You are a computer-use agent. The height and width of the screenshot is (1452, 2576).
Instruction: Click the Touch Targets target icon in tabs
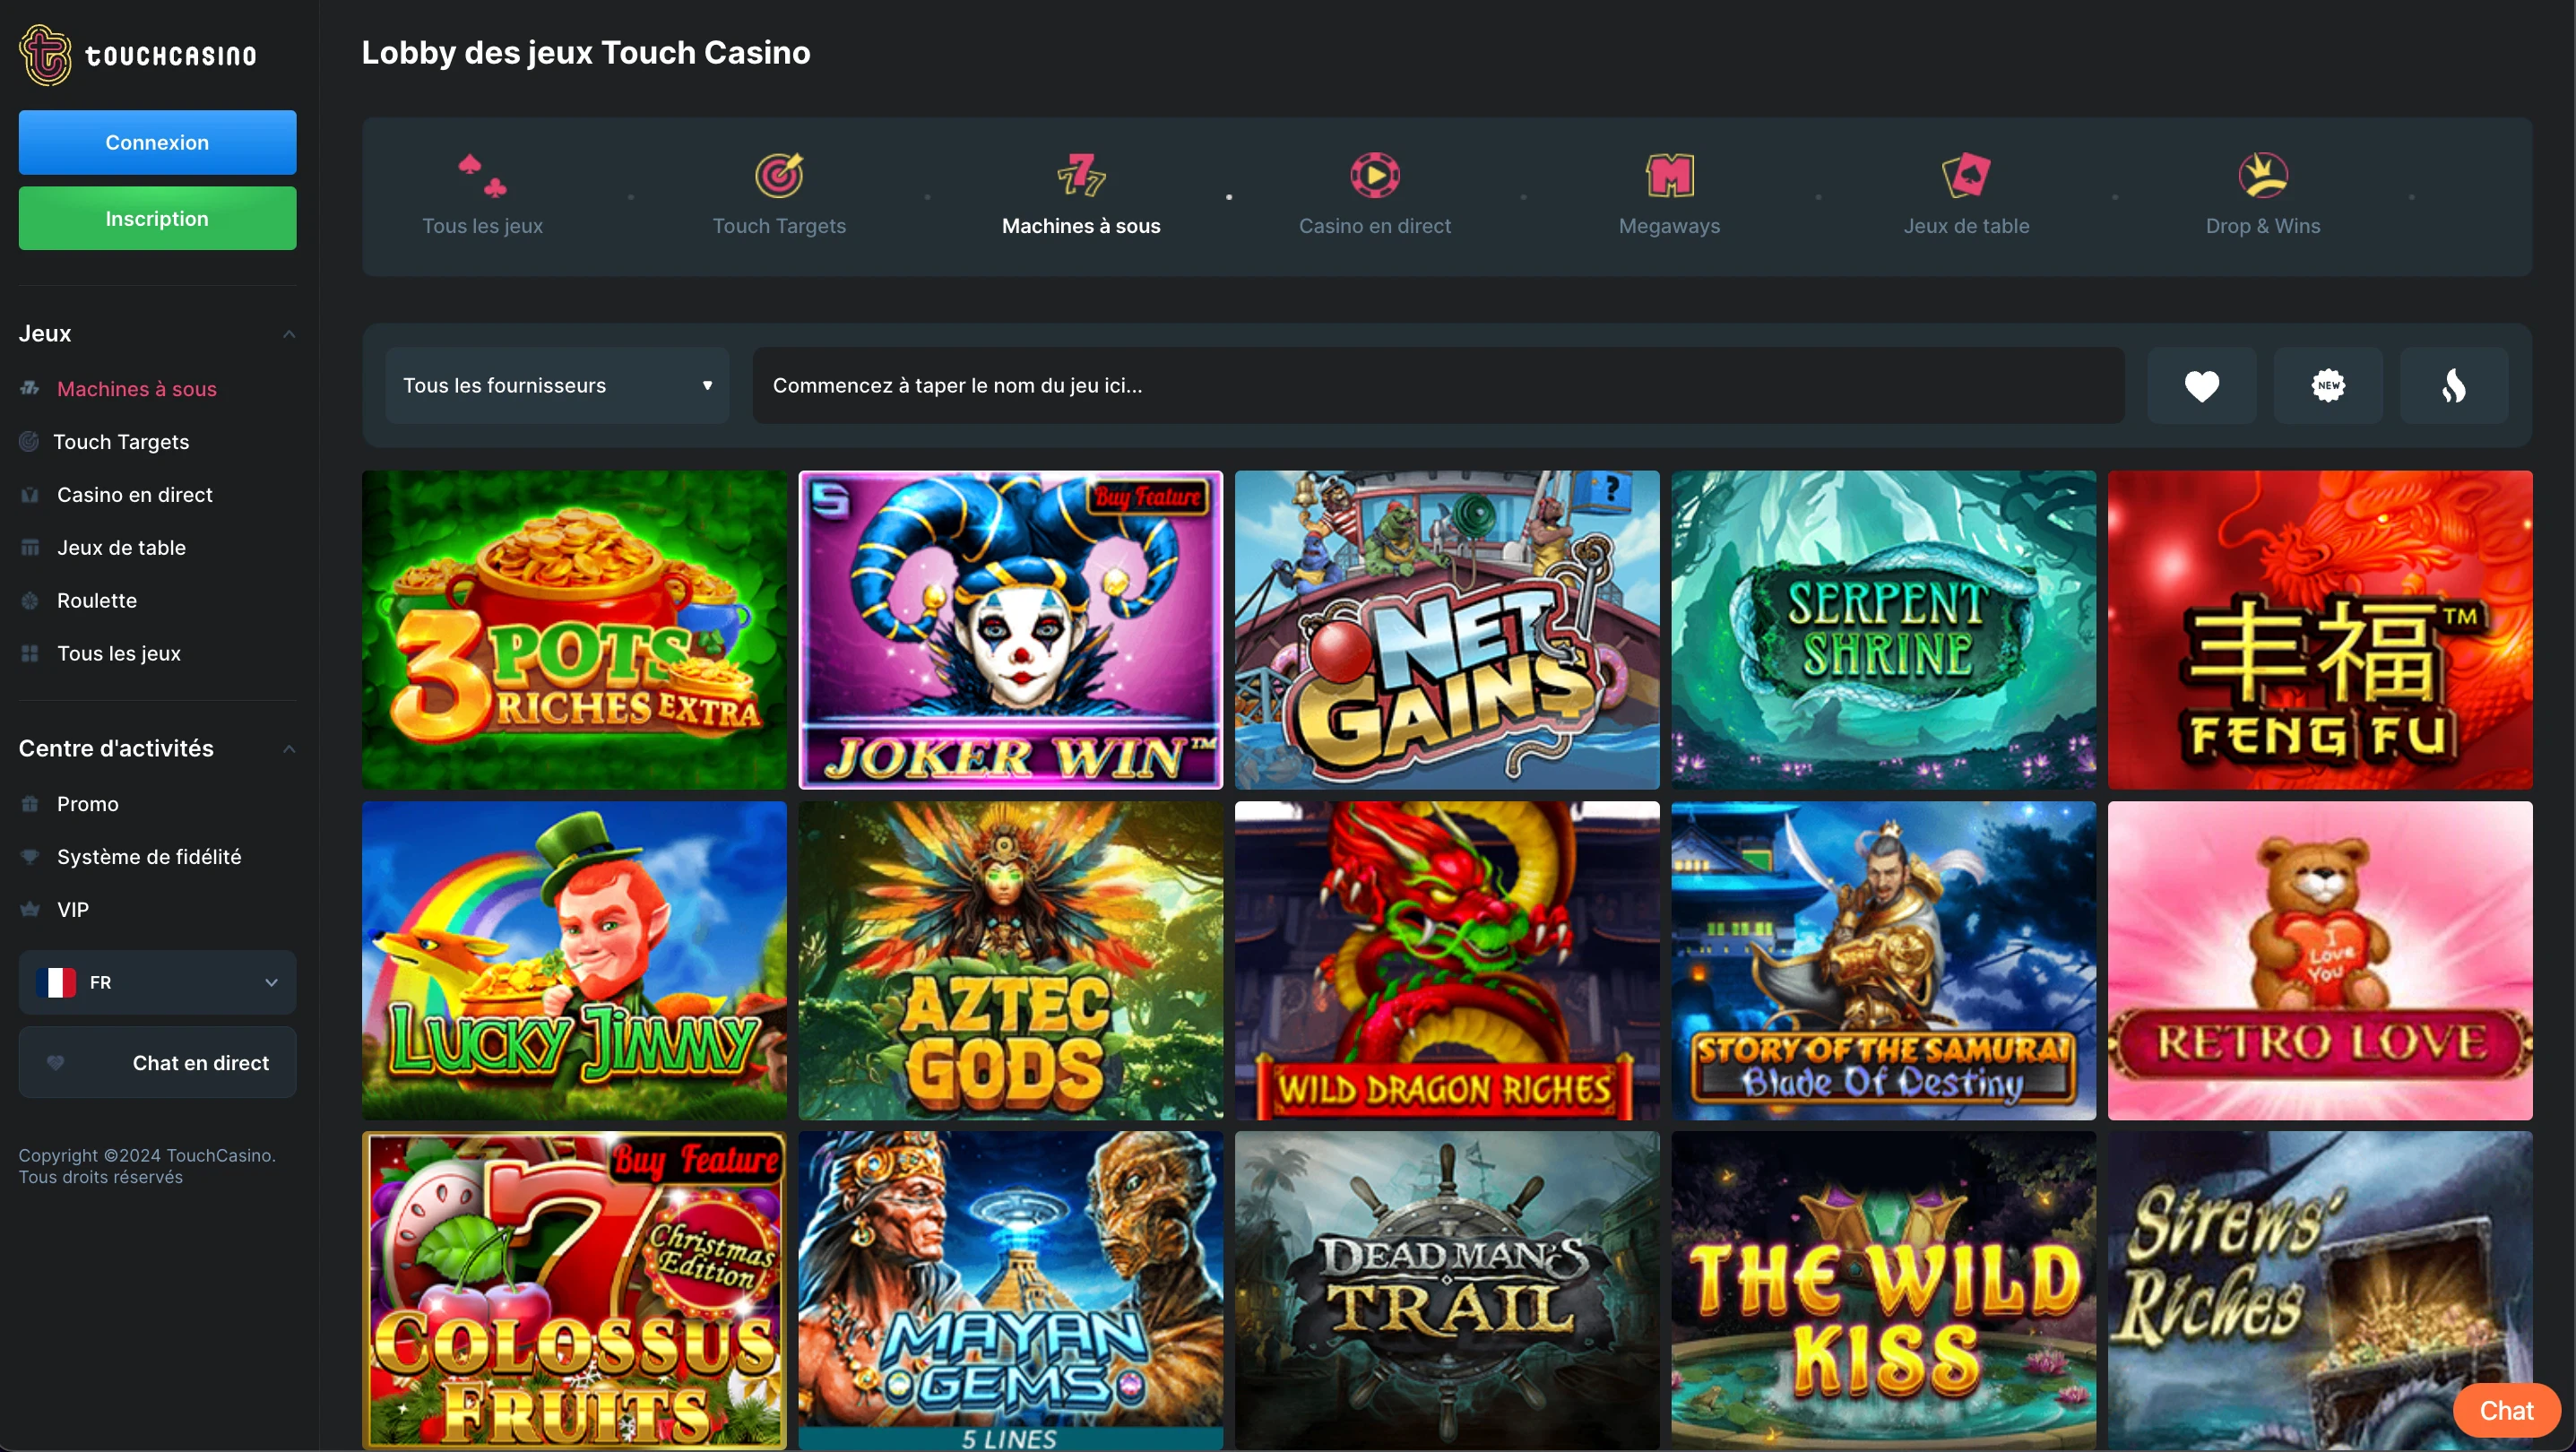click(x=779, y=175)
